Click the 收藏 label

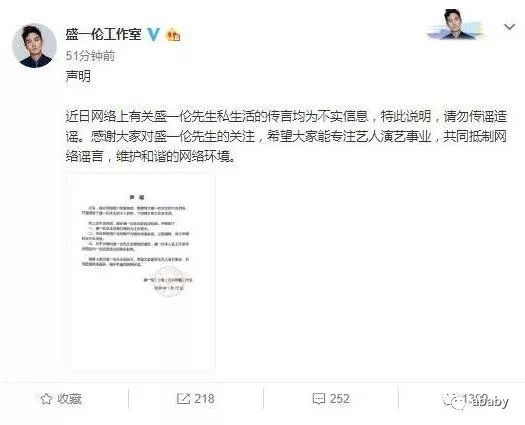pyautogui.click(x=70, y=399)
